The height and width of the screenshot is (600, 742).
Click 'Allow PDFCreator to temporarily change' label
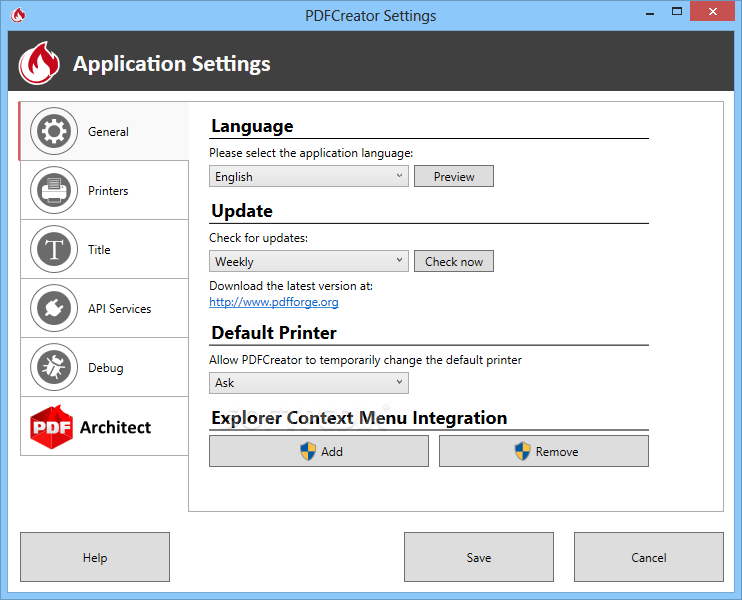click(365, 360)
